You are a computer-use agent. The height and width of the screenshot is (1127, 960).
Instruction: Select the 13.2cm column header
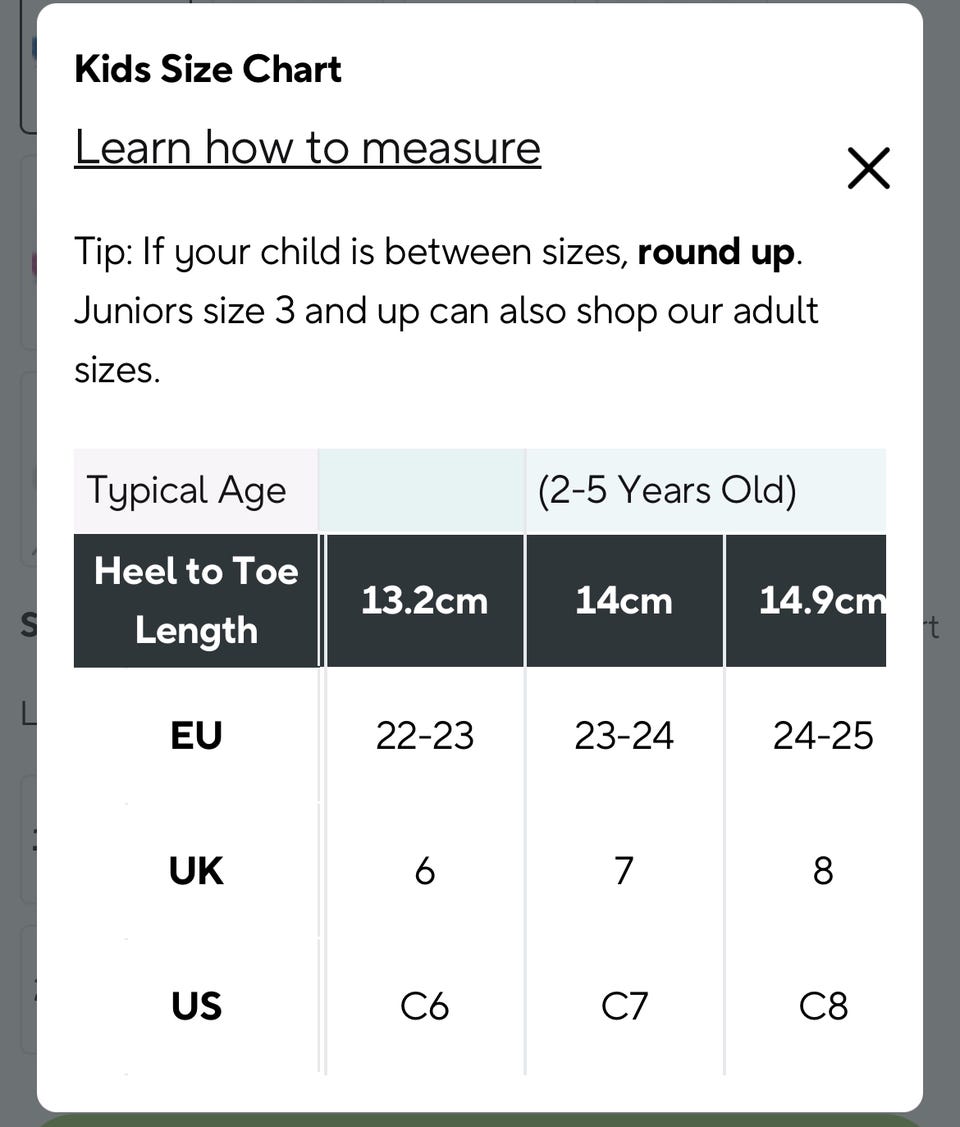pyautogui.click(x=424, y=600)
